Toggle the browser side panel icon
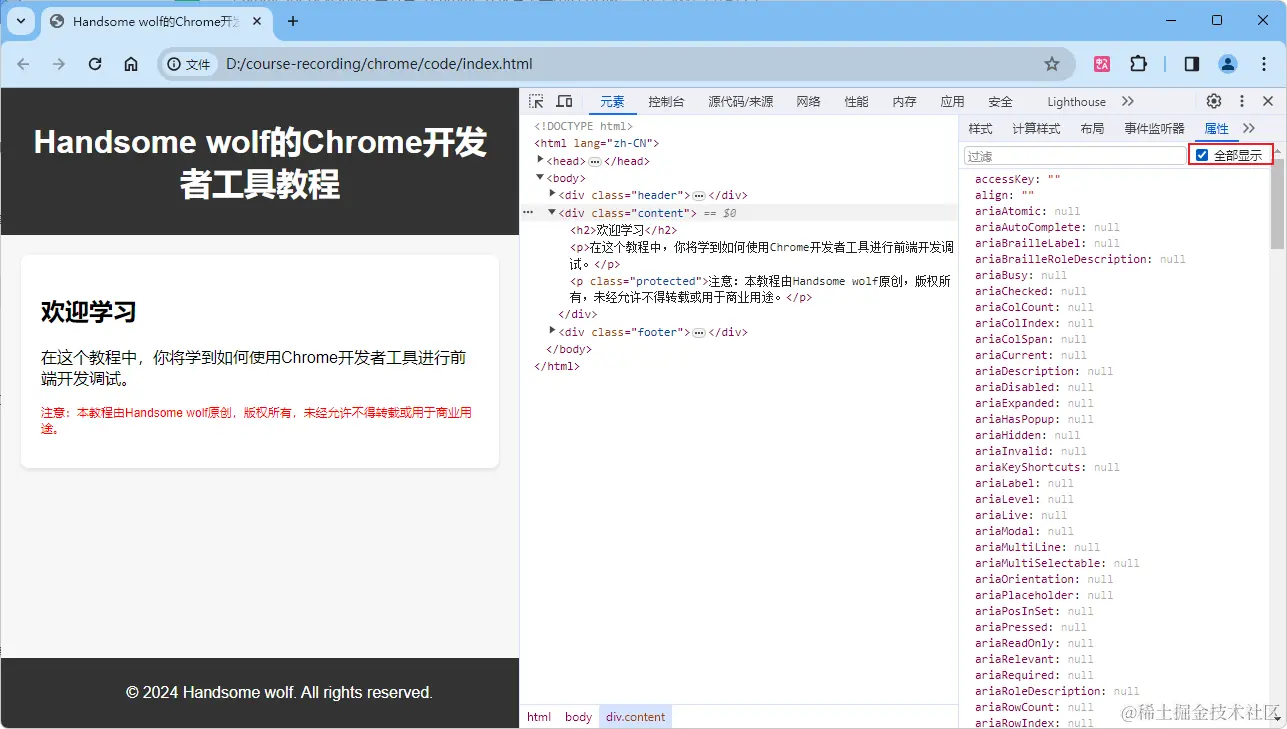The image size is (1287, 729). (x=1192, y=64)
